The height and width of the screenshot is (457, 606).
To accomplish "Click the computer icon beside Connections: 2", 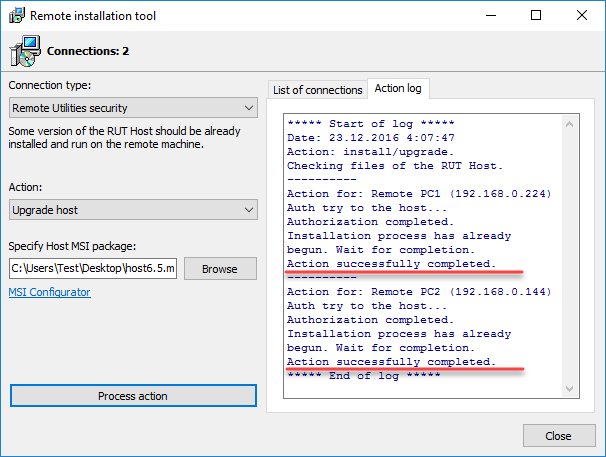I will coord(25,50).
